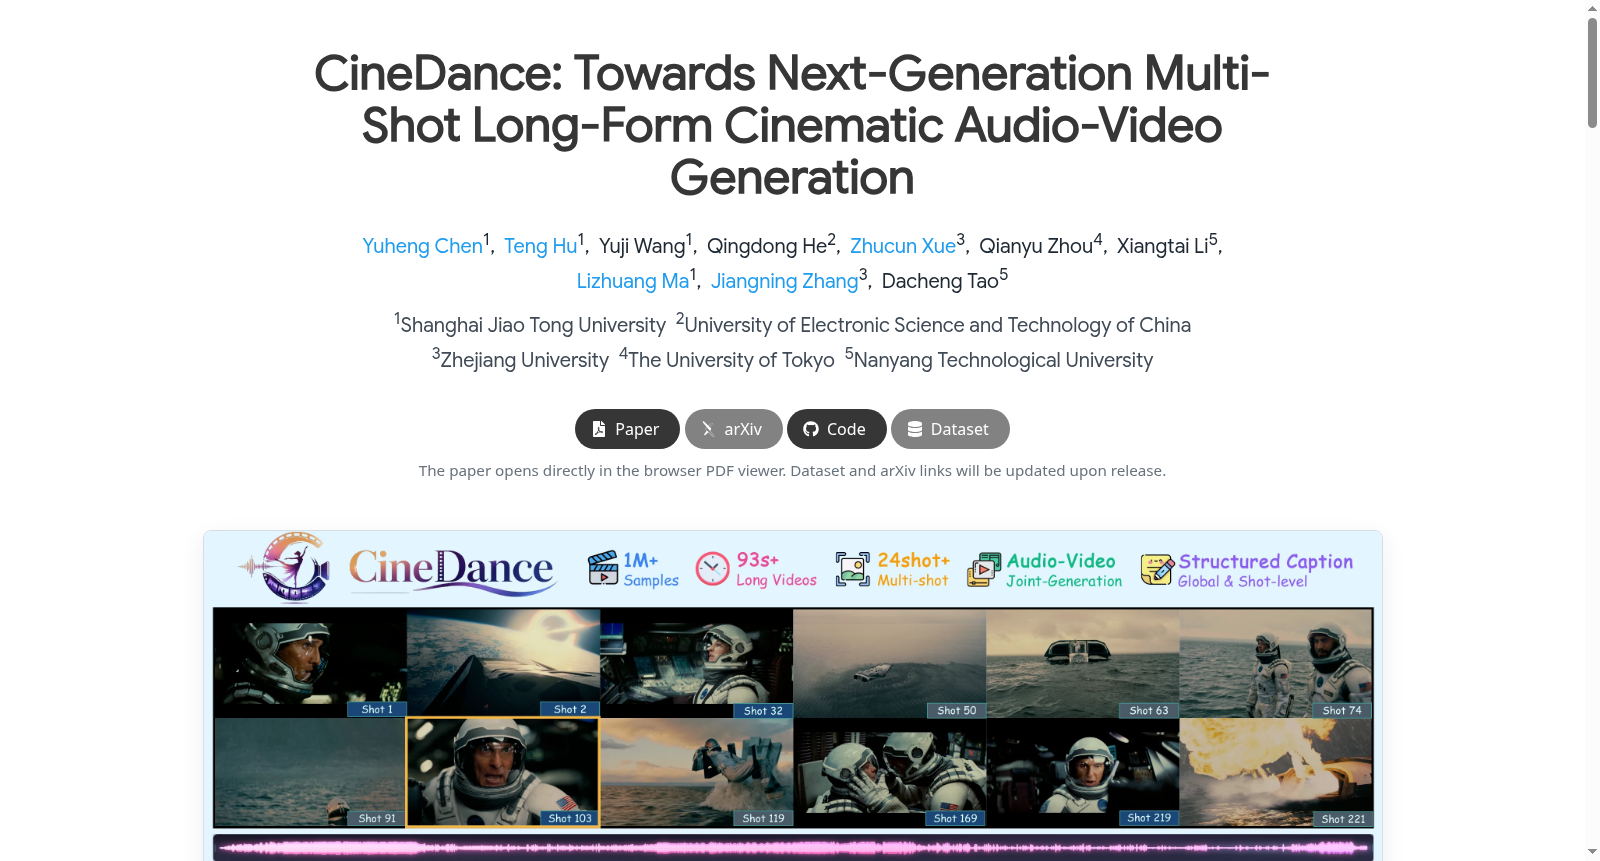Click the PDF file icon in Paper button
This screenshot has height=861, width=1600.
point(599,429)
